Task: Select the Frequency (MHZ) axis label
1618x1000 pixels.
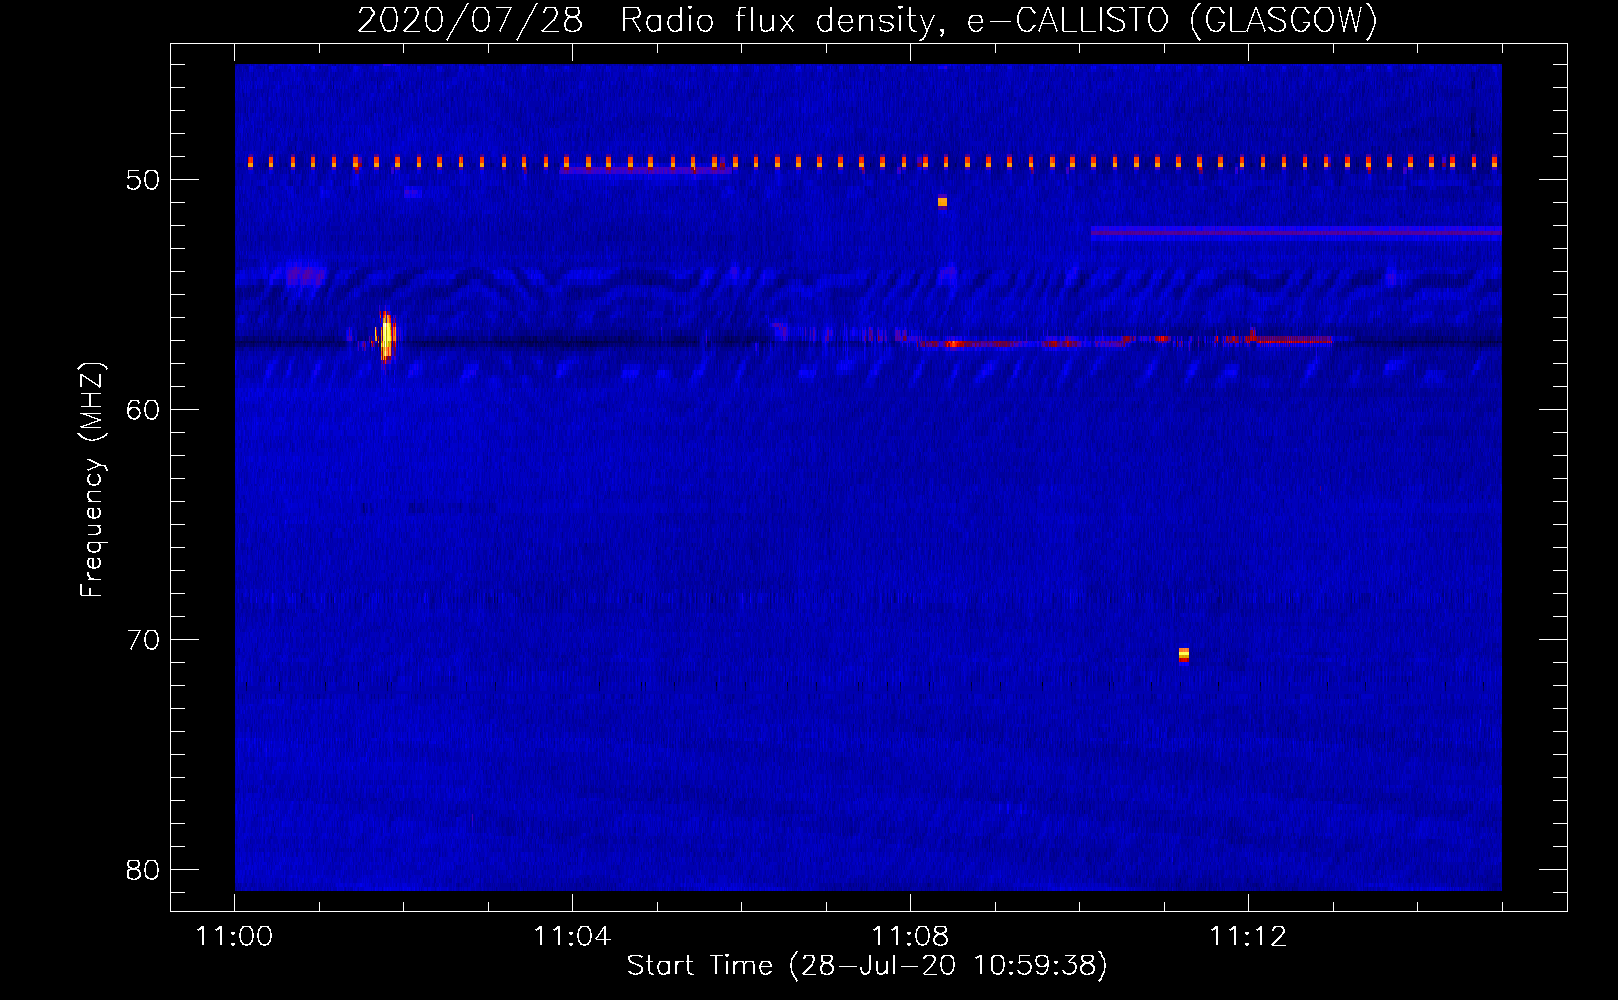Action: point(92,479)
